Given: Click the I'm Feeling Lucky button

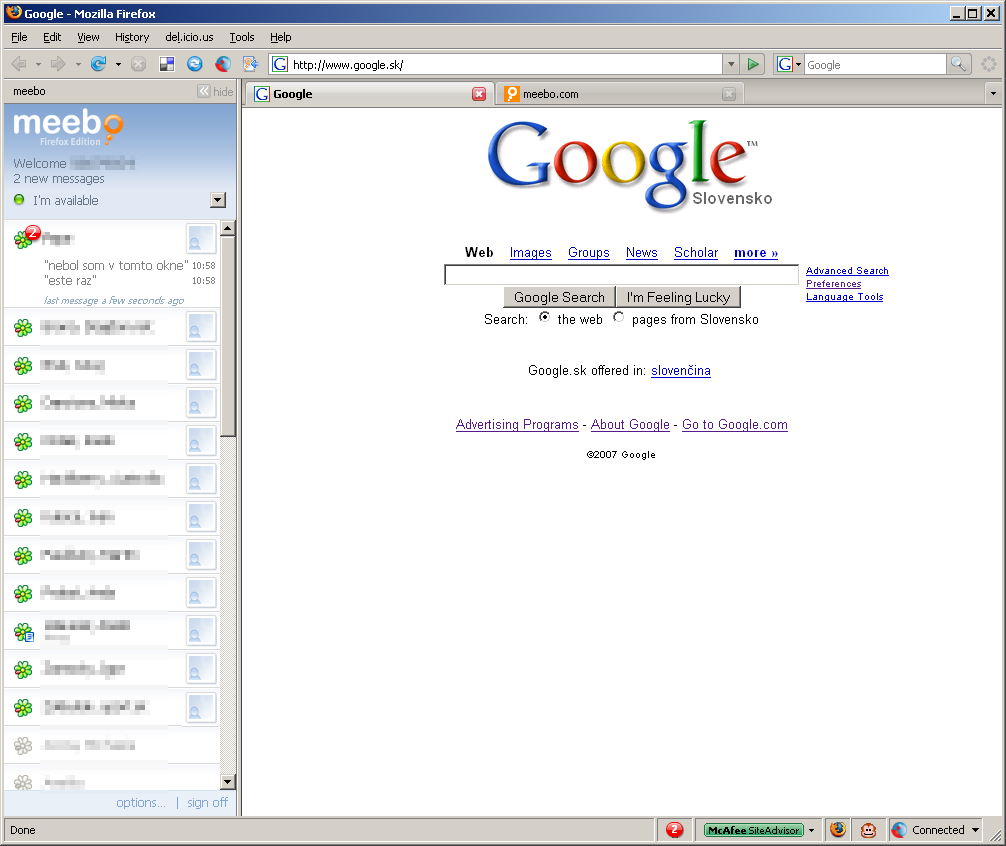Looking at the screenshot, I should click(678, 297).
